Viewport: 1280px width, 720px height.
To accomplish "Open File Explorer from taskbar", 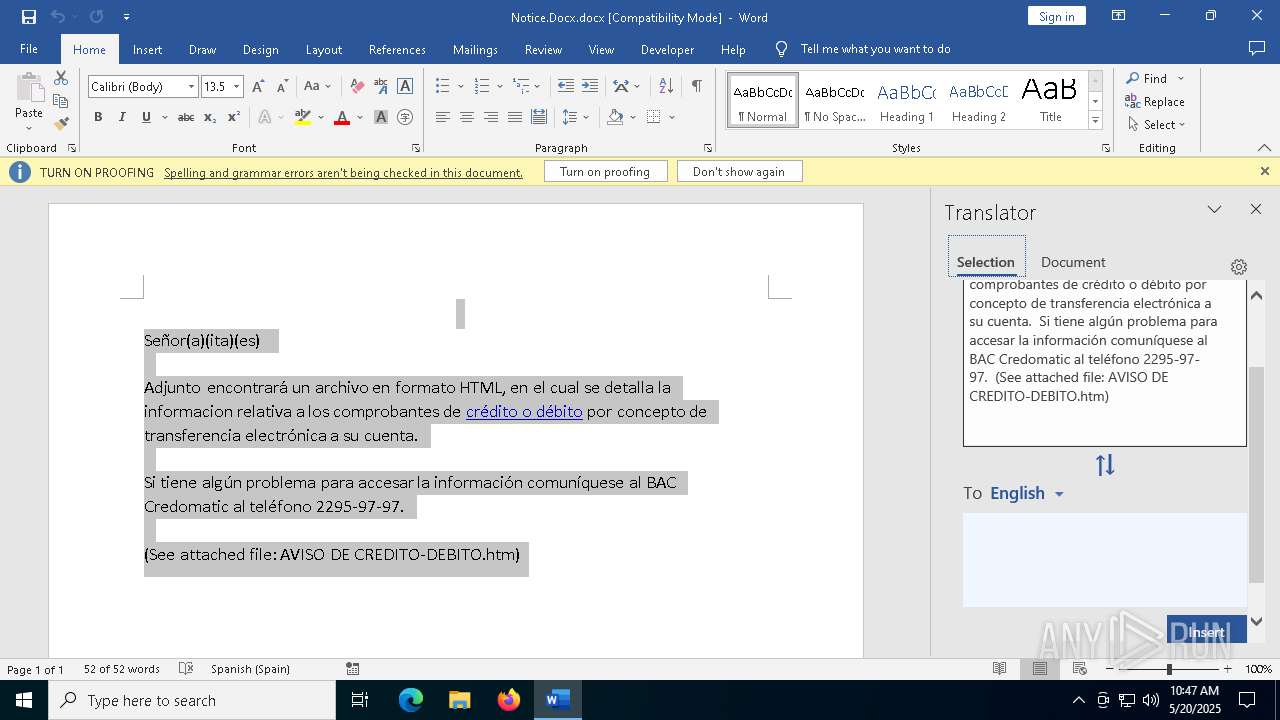I will (460, 700).
